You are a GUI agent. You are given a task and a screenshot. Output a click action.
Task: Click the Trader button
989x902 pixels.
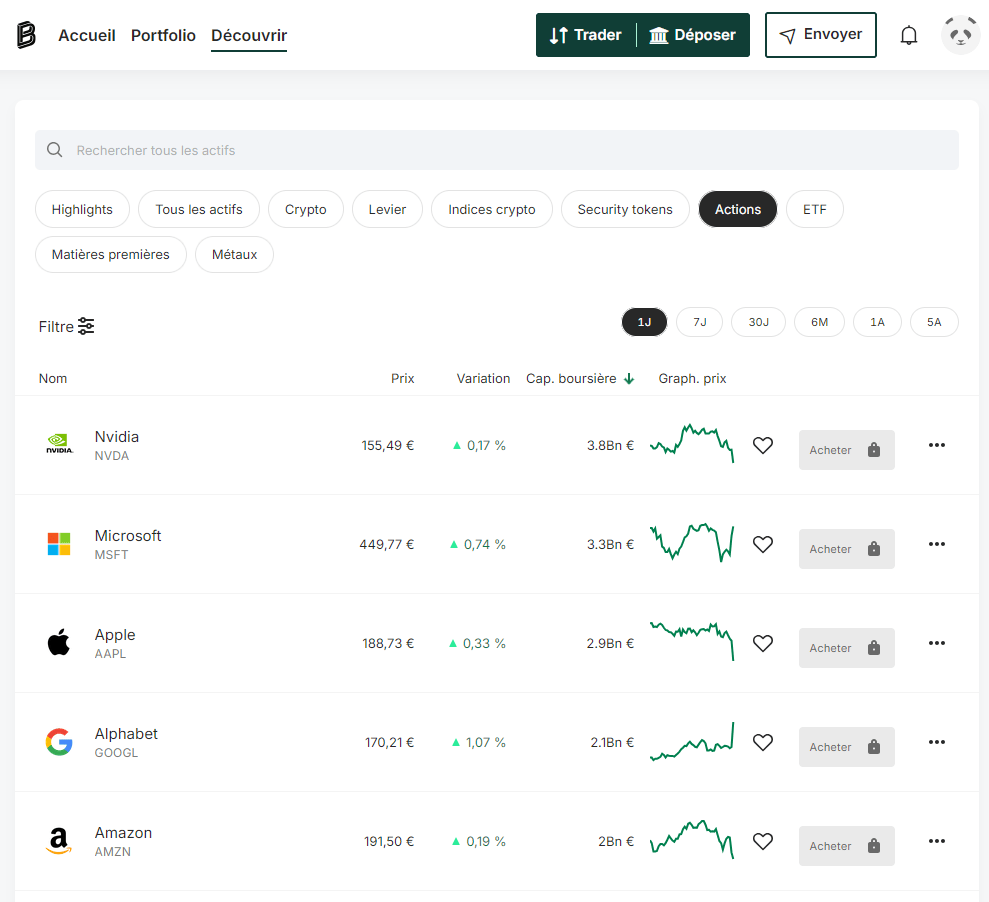click(586, 35)
